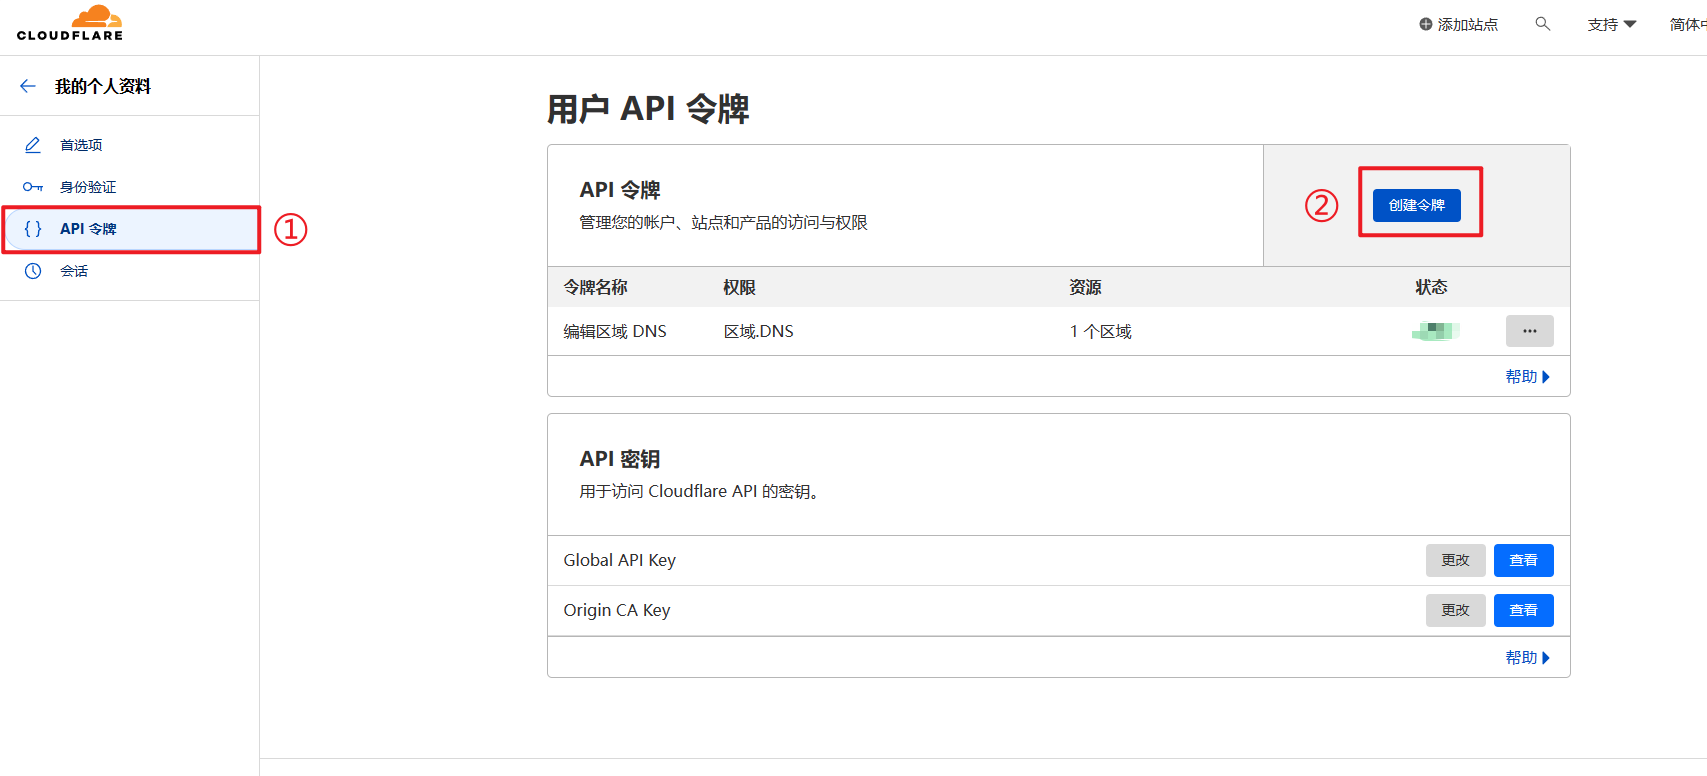
Task: Click 更改 for Global API Key
Action: point(1456,560)
